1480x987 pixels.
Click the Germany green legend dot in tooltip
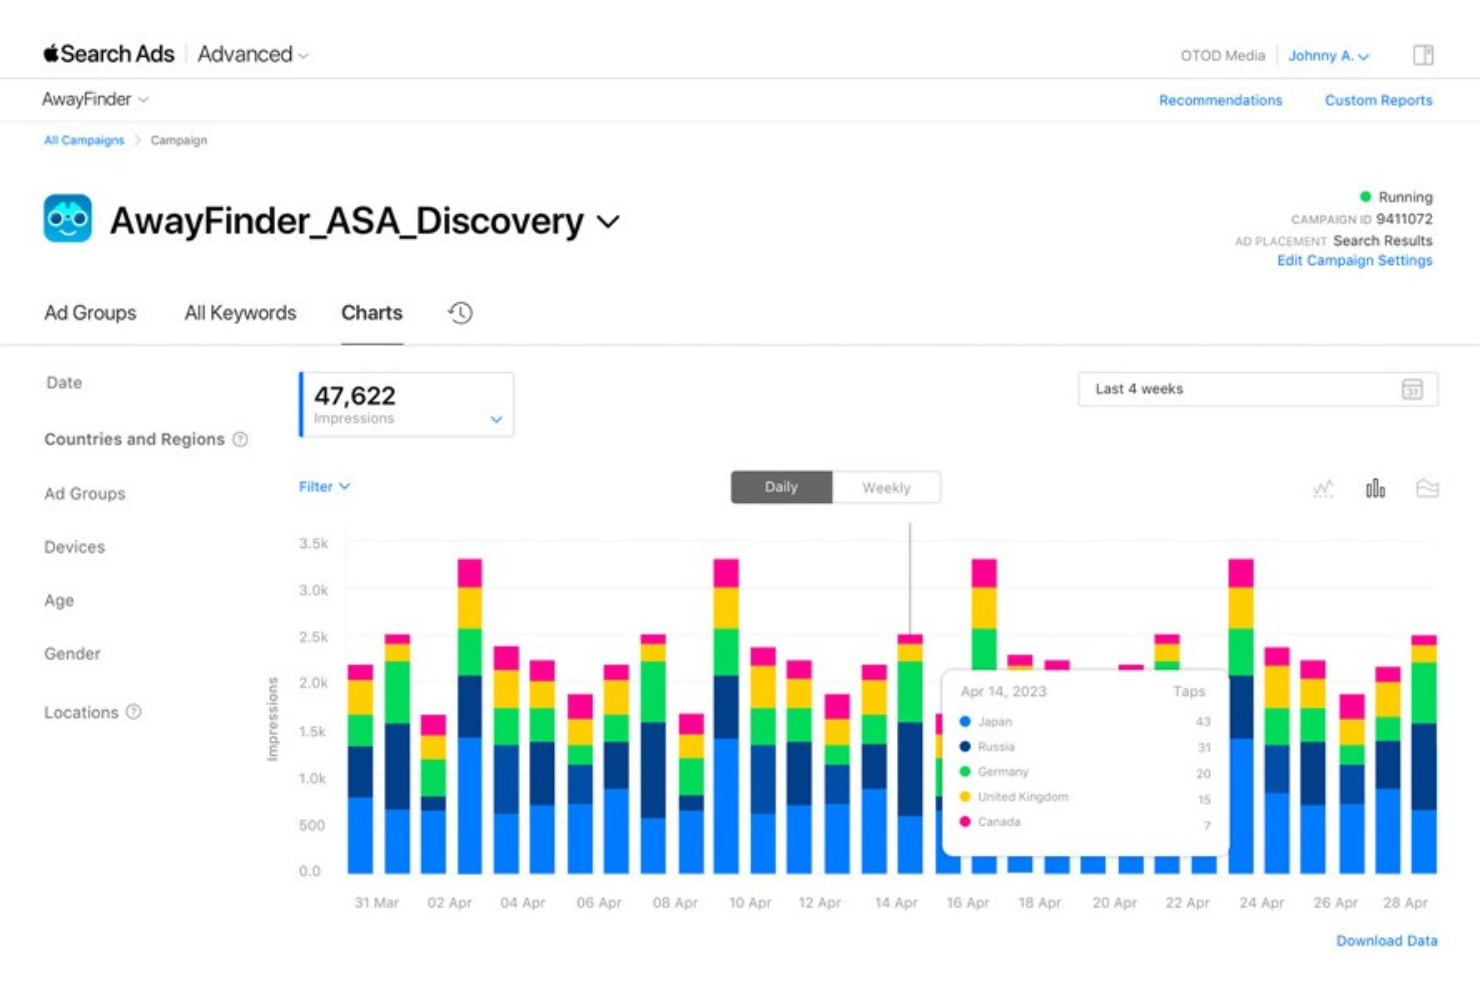tap(965, 771)
